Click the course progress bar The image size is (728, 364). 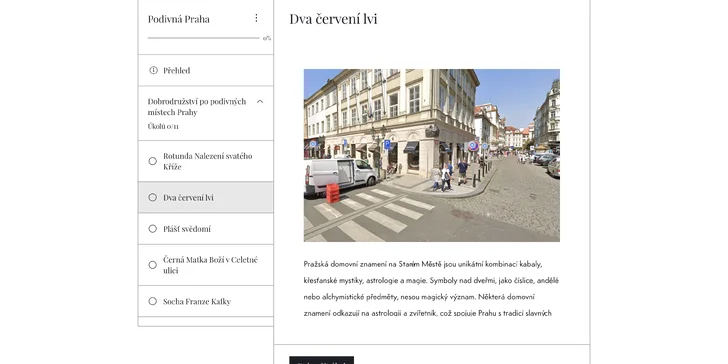click(203, 38)
